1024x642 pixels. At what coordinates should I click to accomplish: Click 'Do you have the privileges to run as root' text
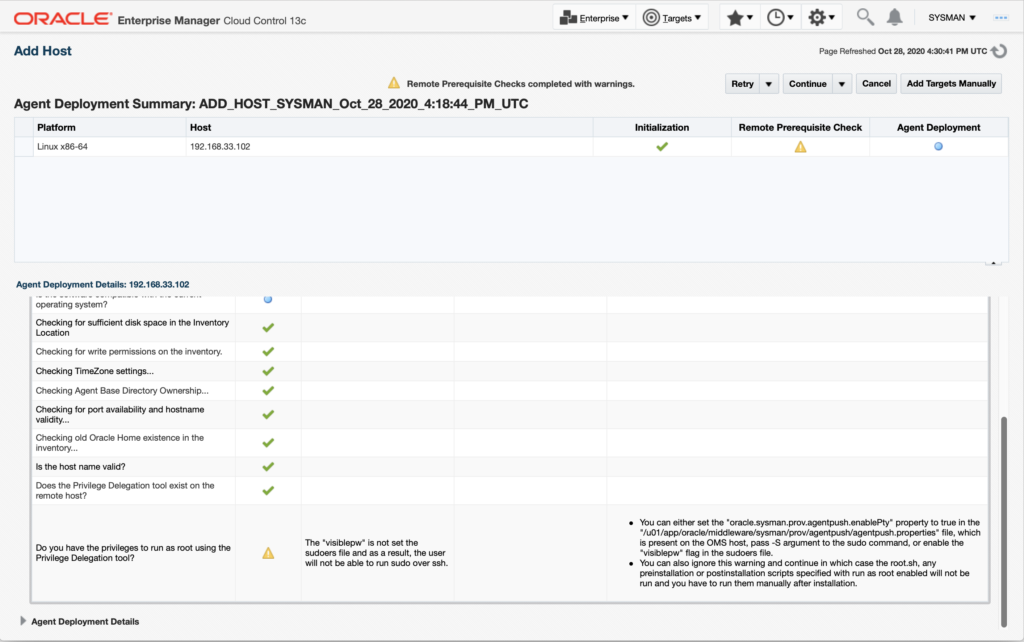[x=133, y=553]
